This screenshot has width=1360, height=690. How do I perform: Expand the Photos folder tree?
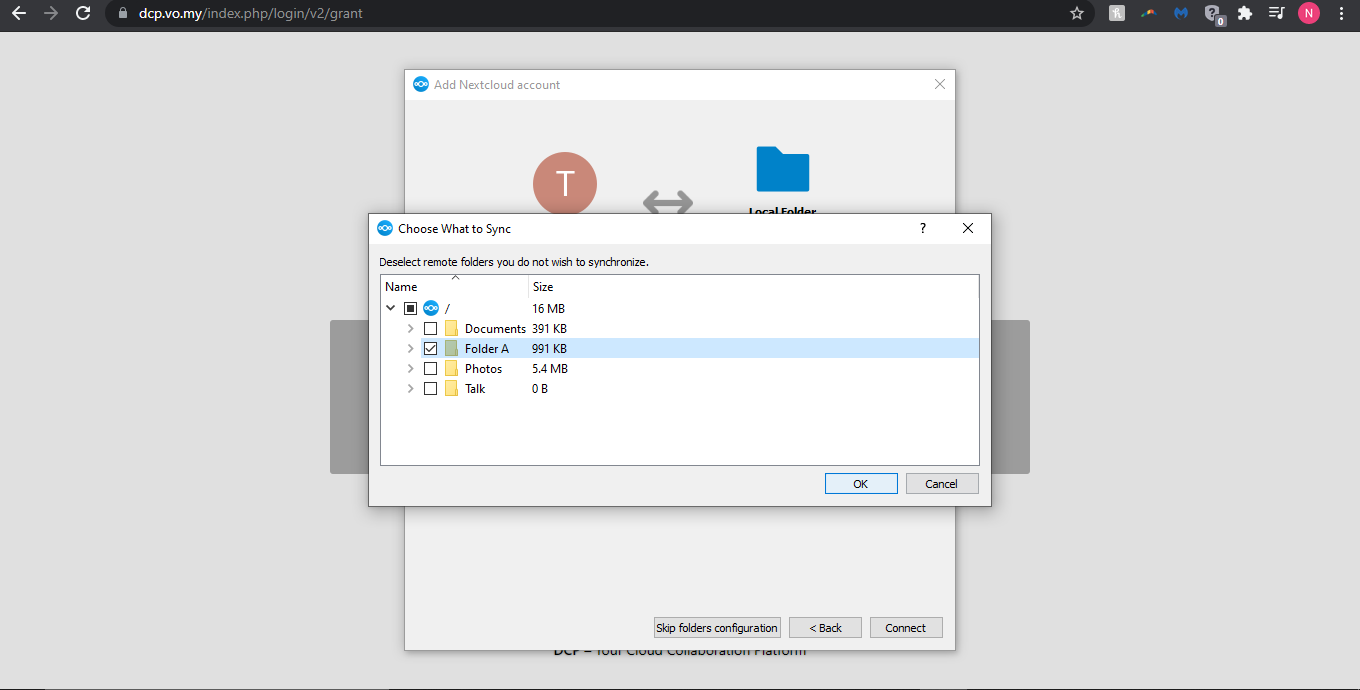point(410,368)
